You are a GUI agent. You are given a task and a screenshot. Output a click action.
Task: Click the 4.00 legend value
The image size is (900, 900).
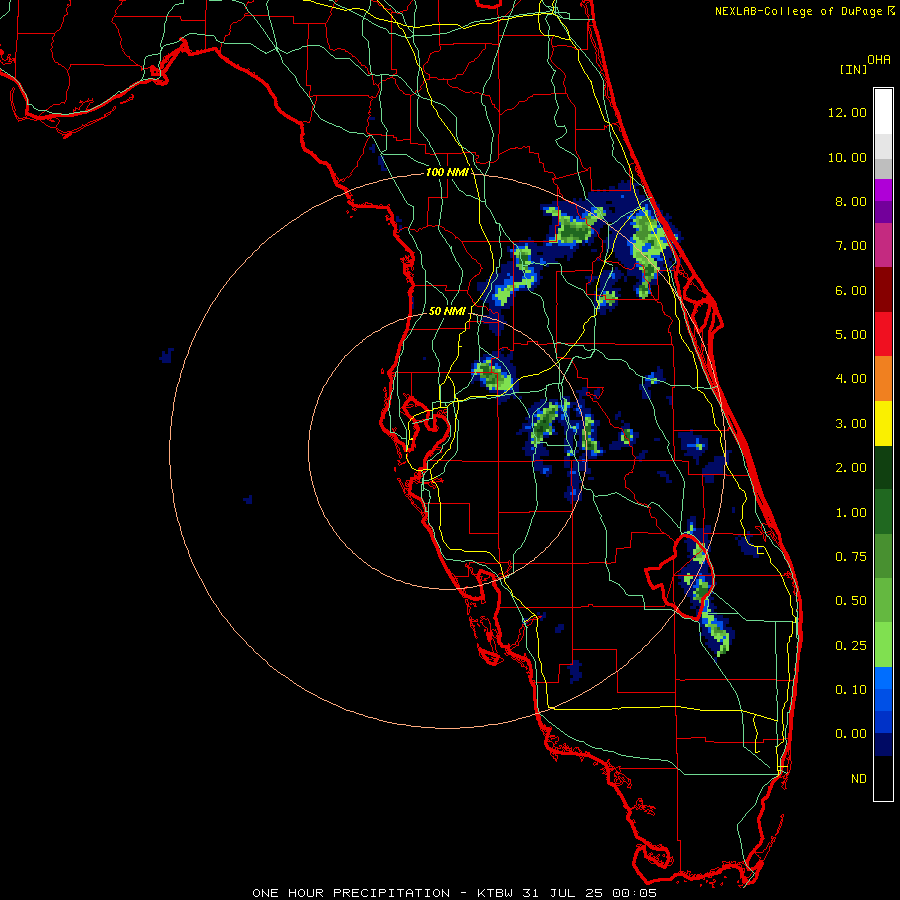coord(851,379)
